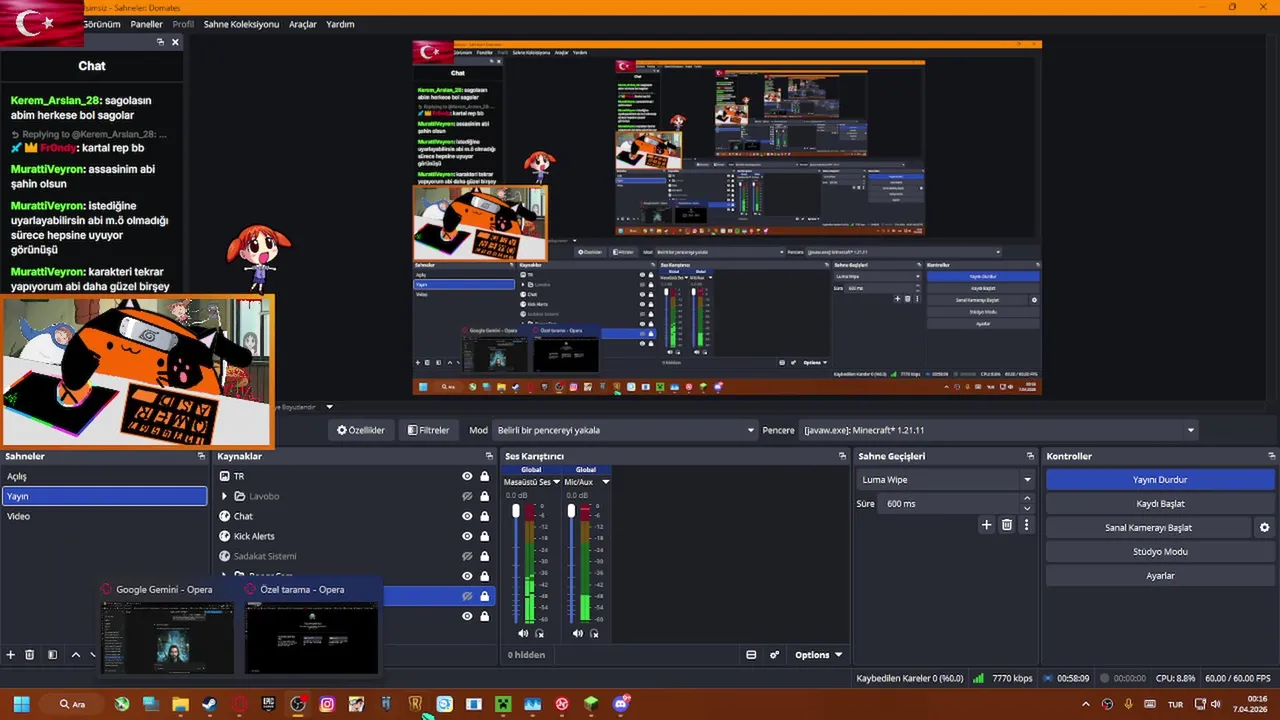This screenshot has height=720, width=1280.
Task: Add a new scene in Sahneler panel
Action: (x=10, y=655)
